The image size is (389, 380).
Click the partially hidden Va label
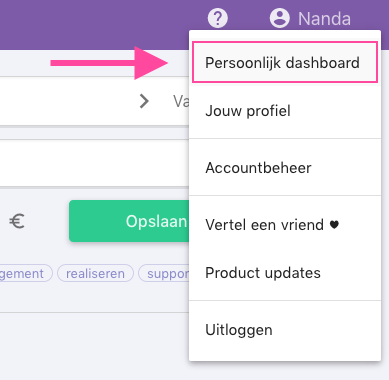[x=181, y=101]
